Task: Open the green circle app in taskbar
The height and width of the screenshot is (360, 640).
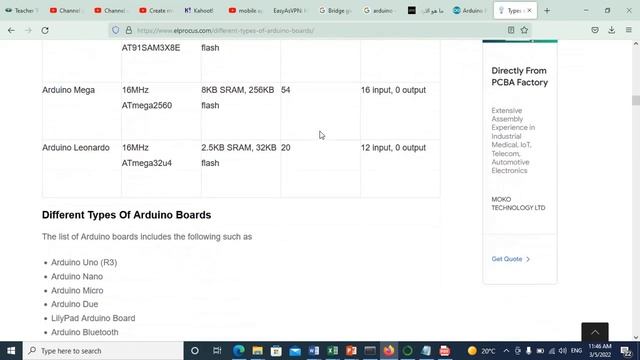Action: click(x=407, y=351)
